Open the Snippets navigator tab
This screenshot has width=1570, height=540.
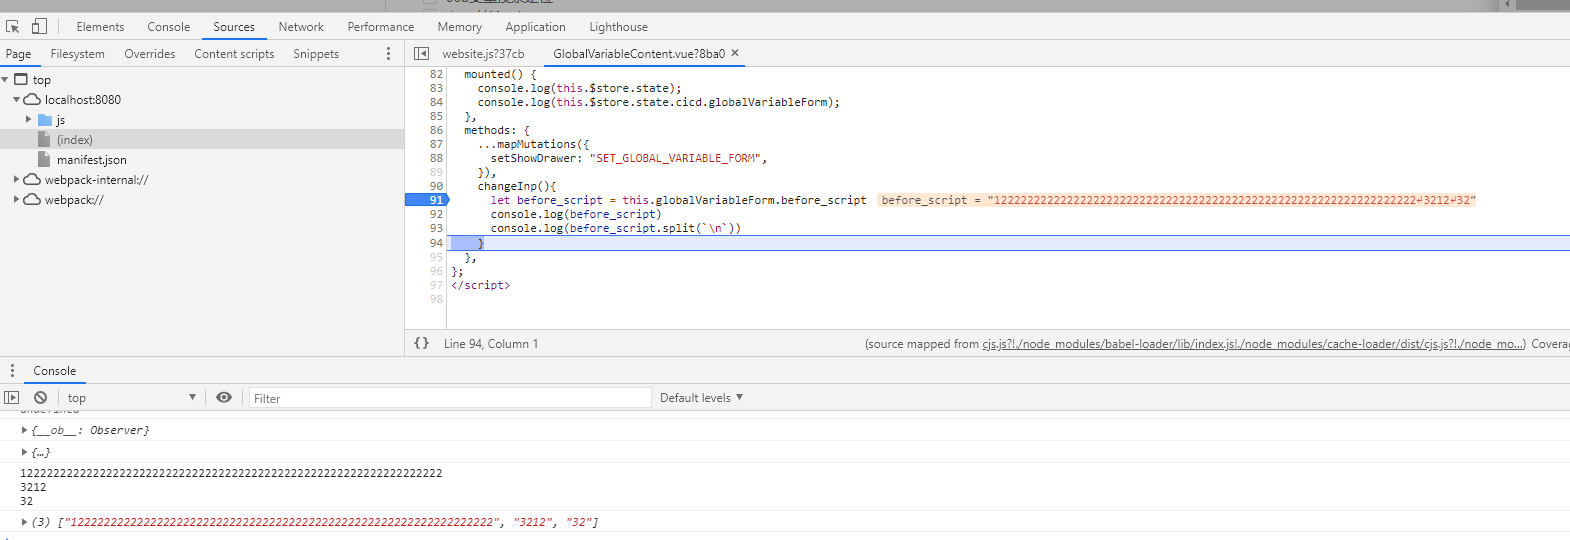click(x=316, y=54)
